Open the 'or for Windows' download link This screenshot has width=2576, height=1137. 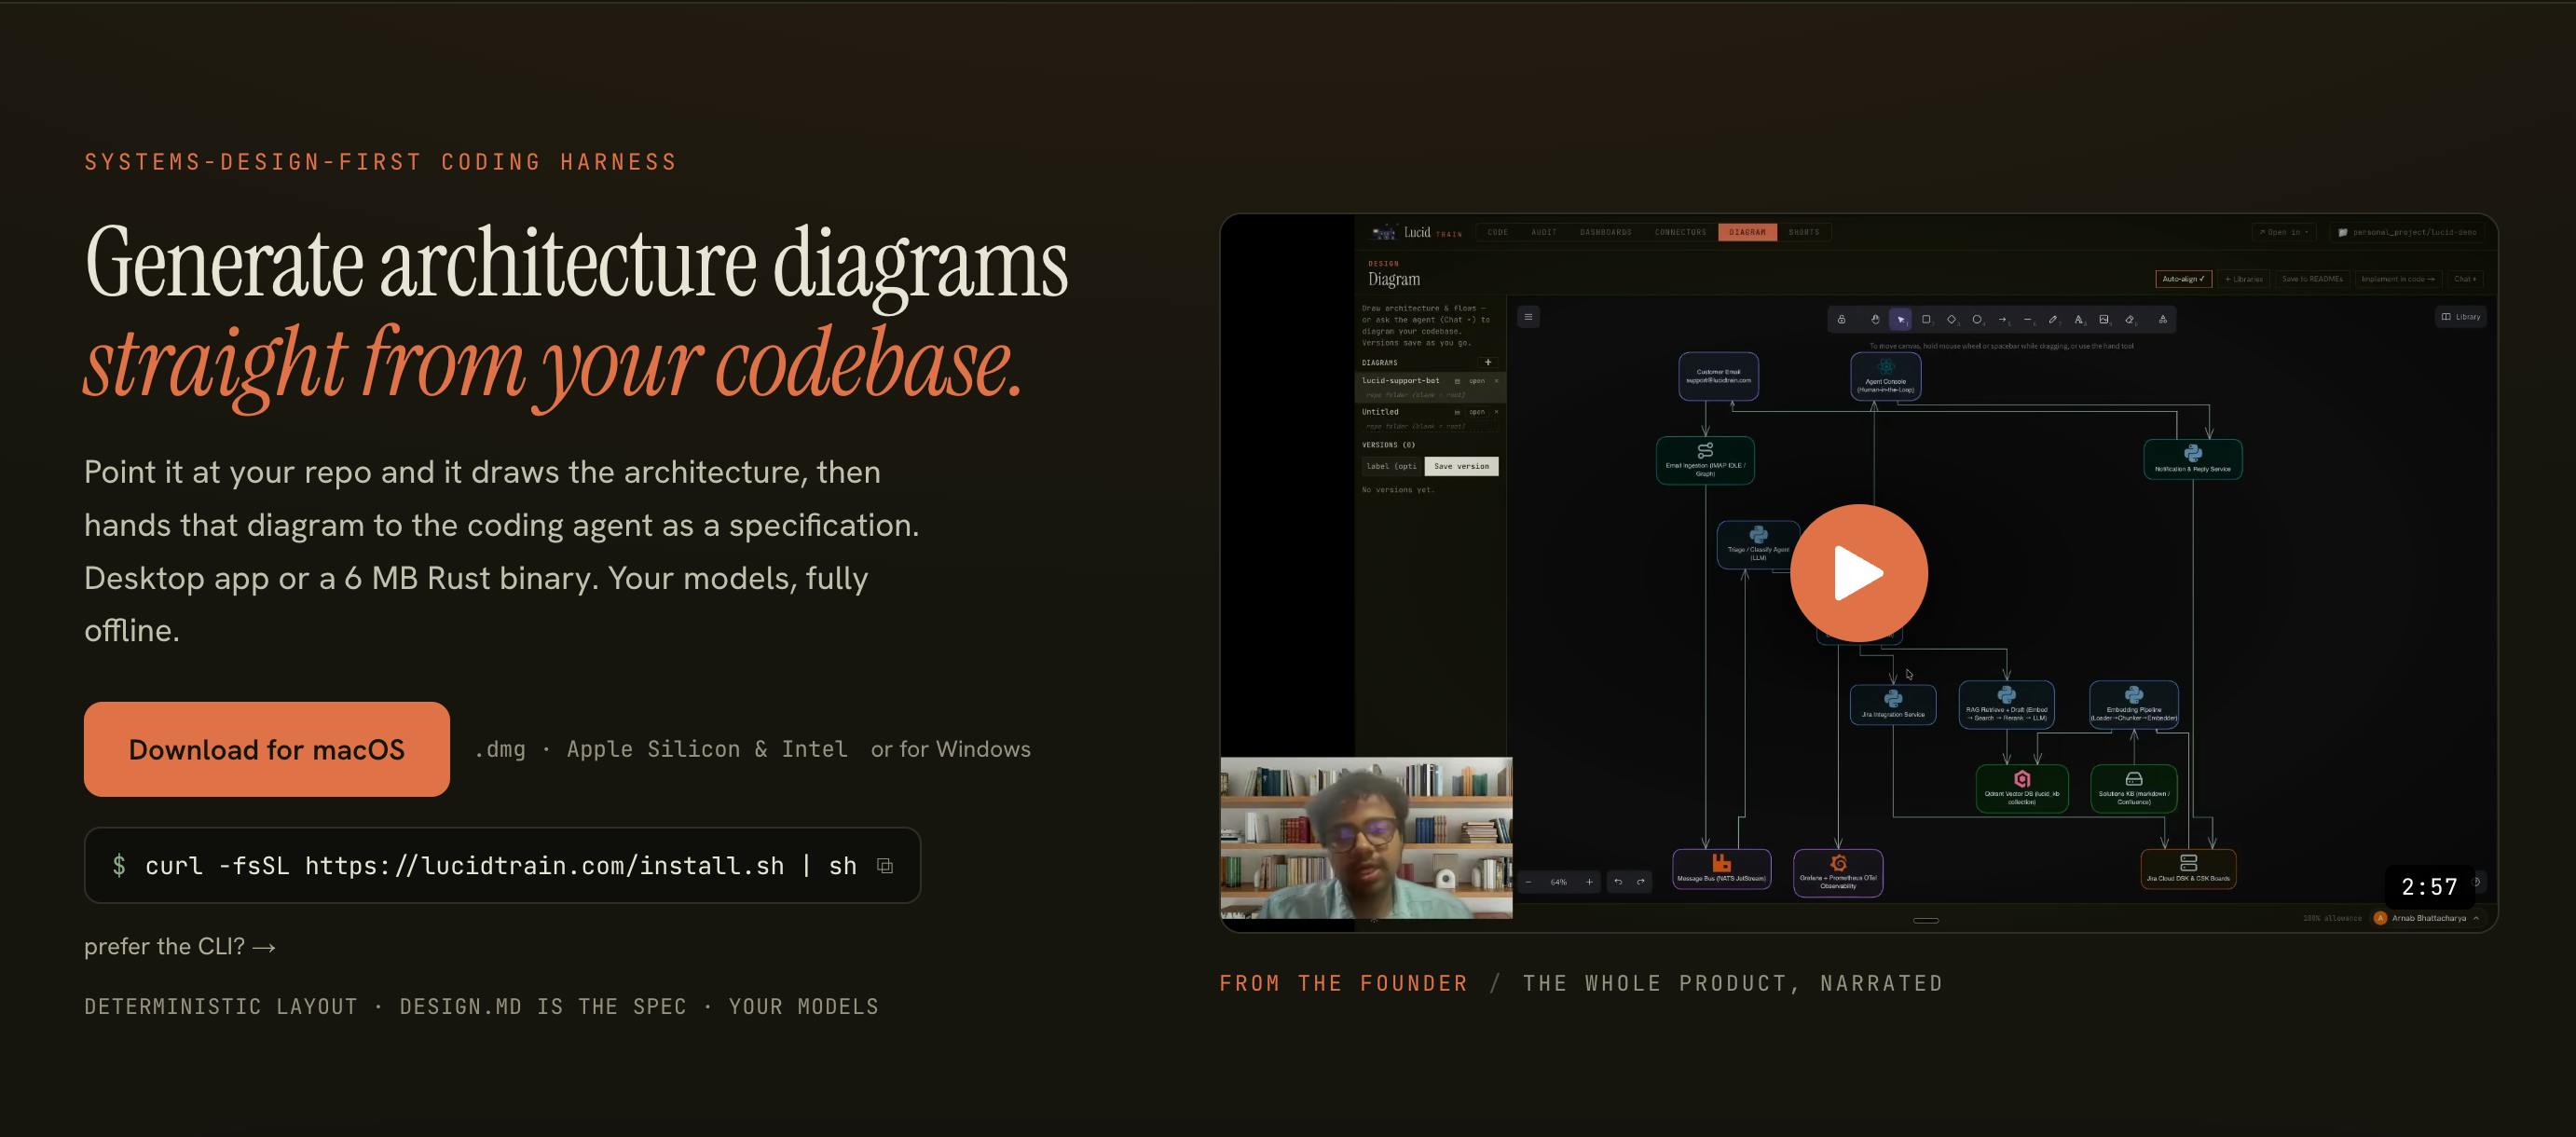950,749
